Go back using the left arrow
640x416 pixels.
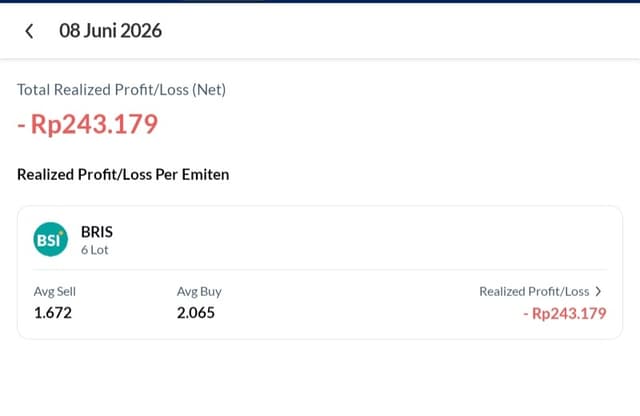29,31
